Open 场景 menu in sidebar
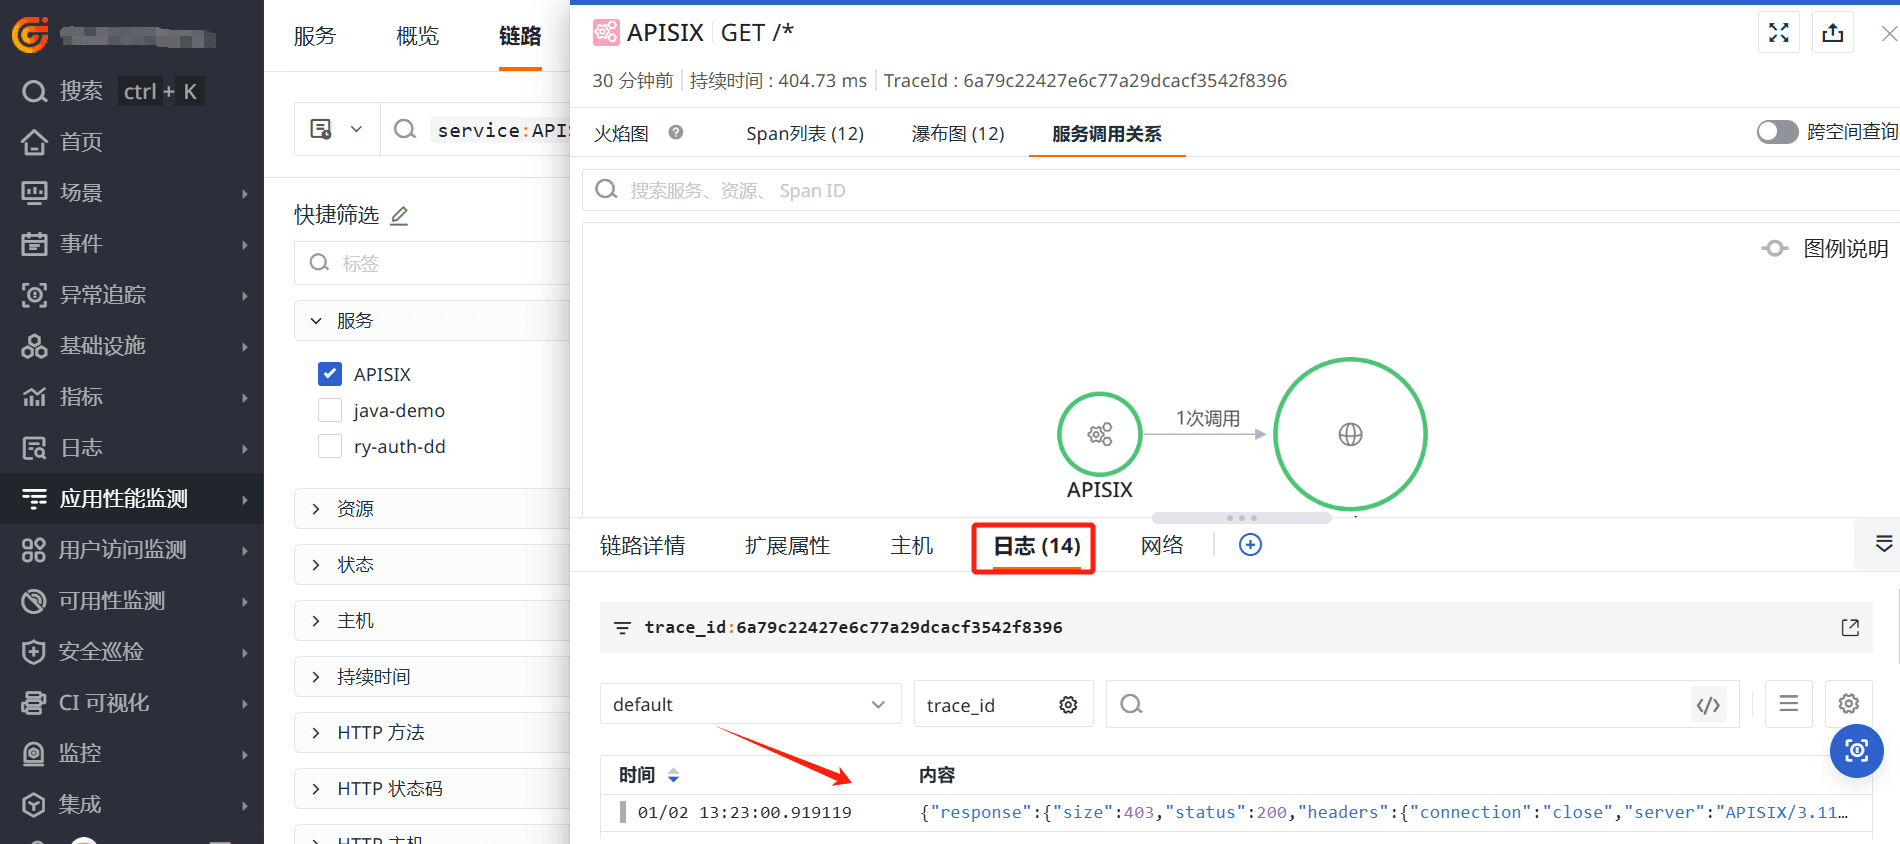The width and height of the screenshot is (1900, 844). pos(132,193)
